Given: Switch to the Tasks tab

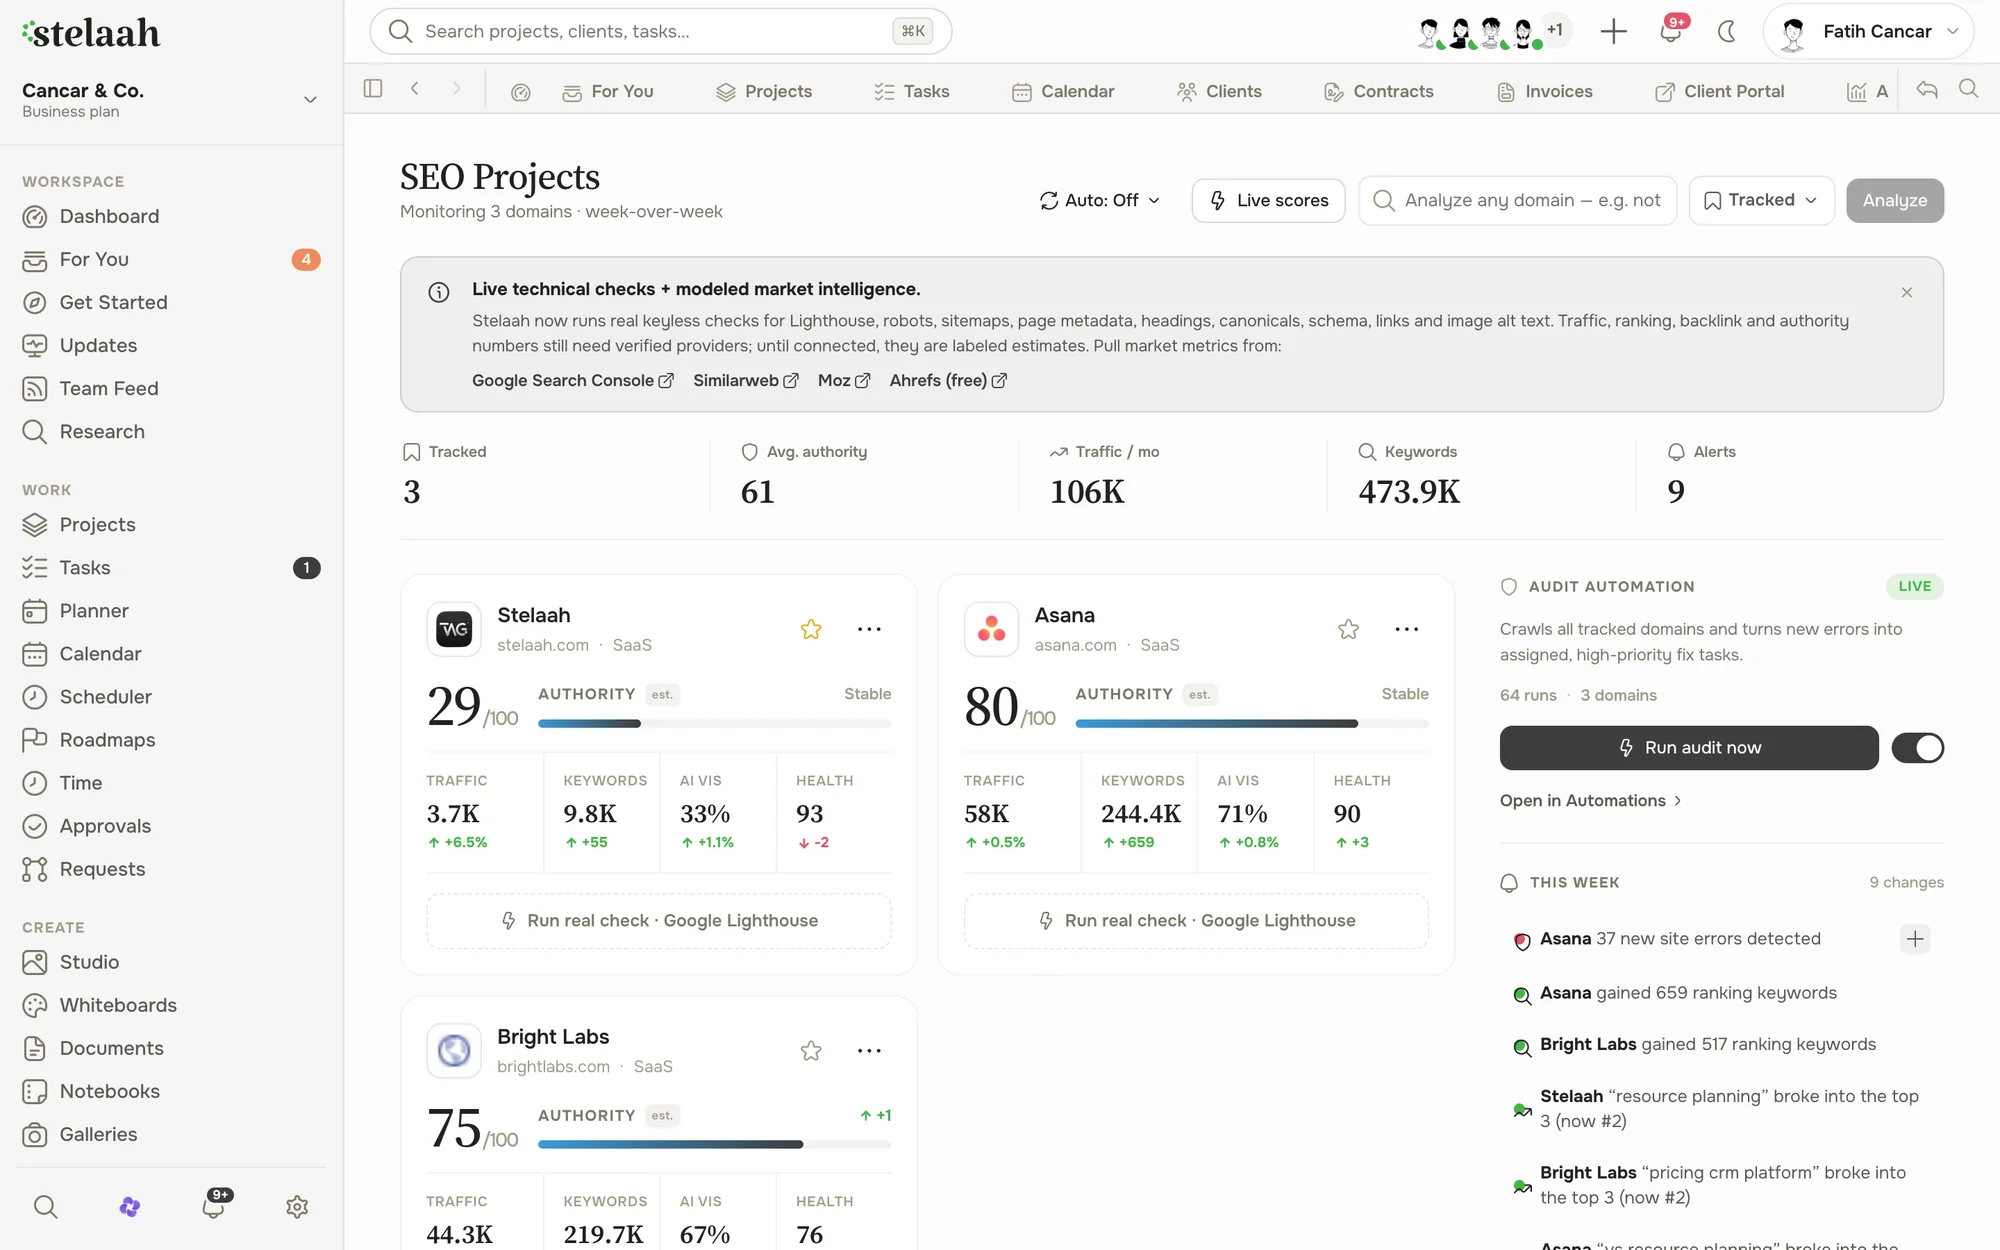Looking at the screenshot, I should click(911, 92).
